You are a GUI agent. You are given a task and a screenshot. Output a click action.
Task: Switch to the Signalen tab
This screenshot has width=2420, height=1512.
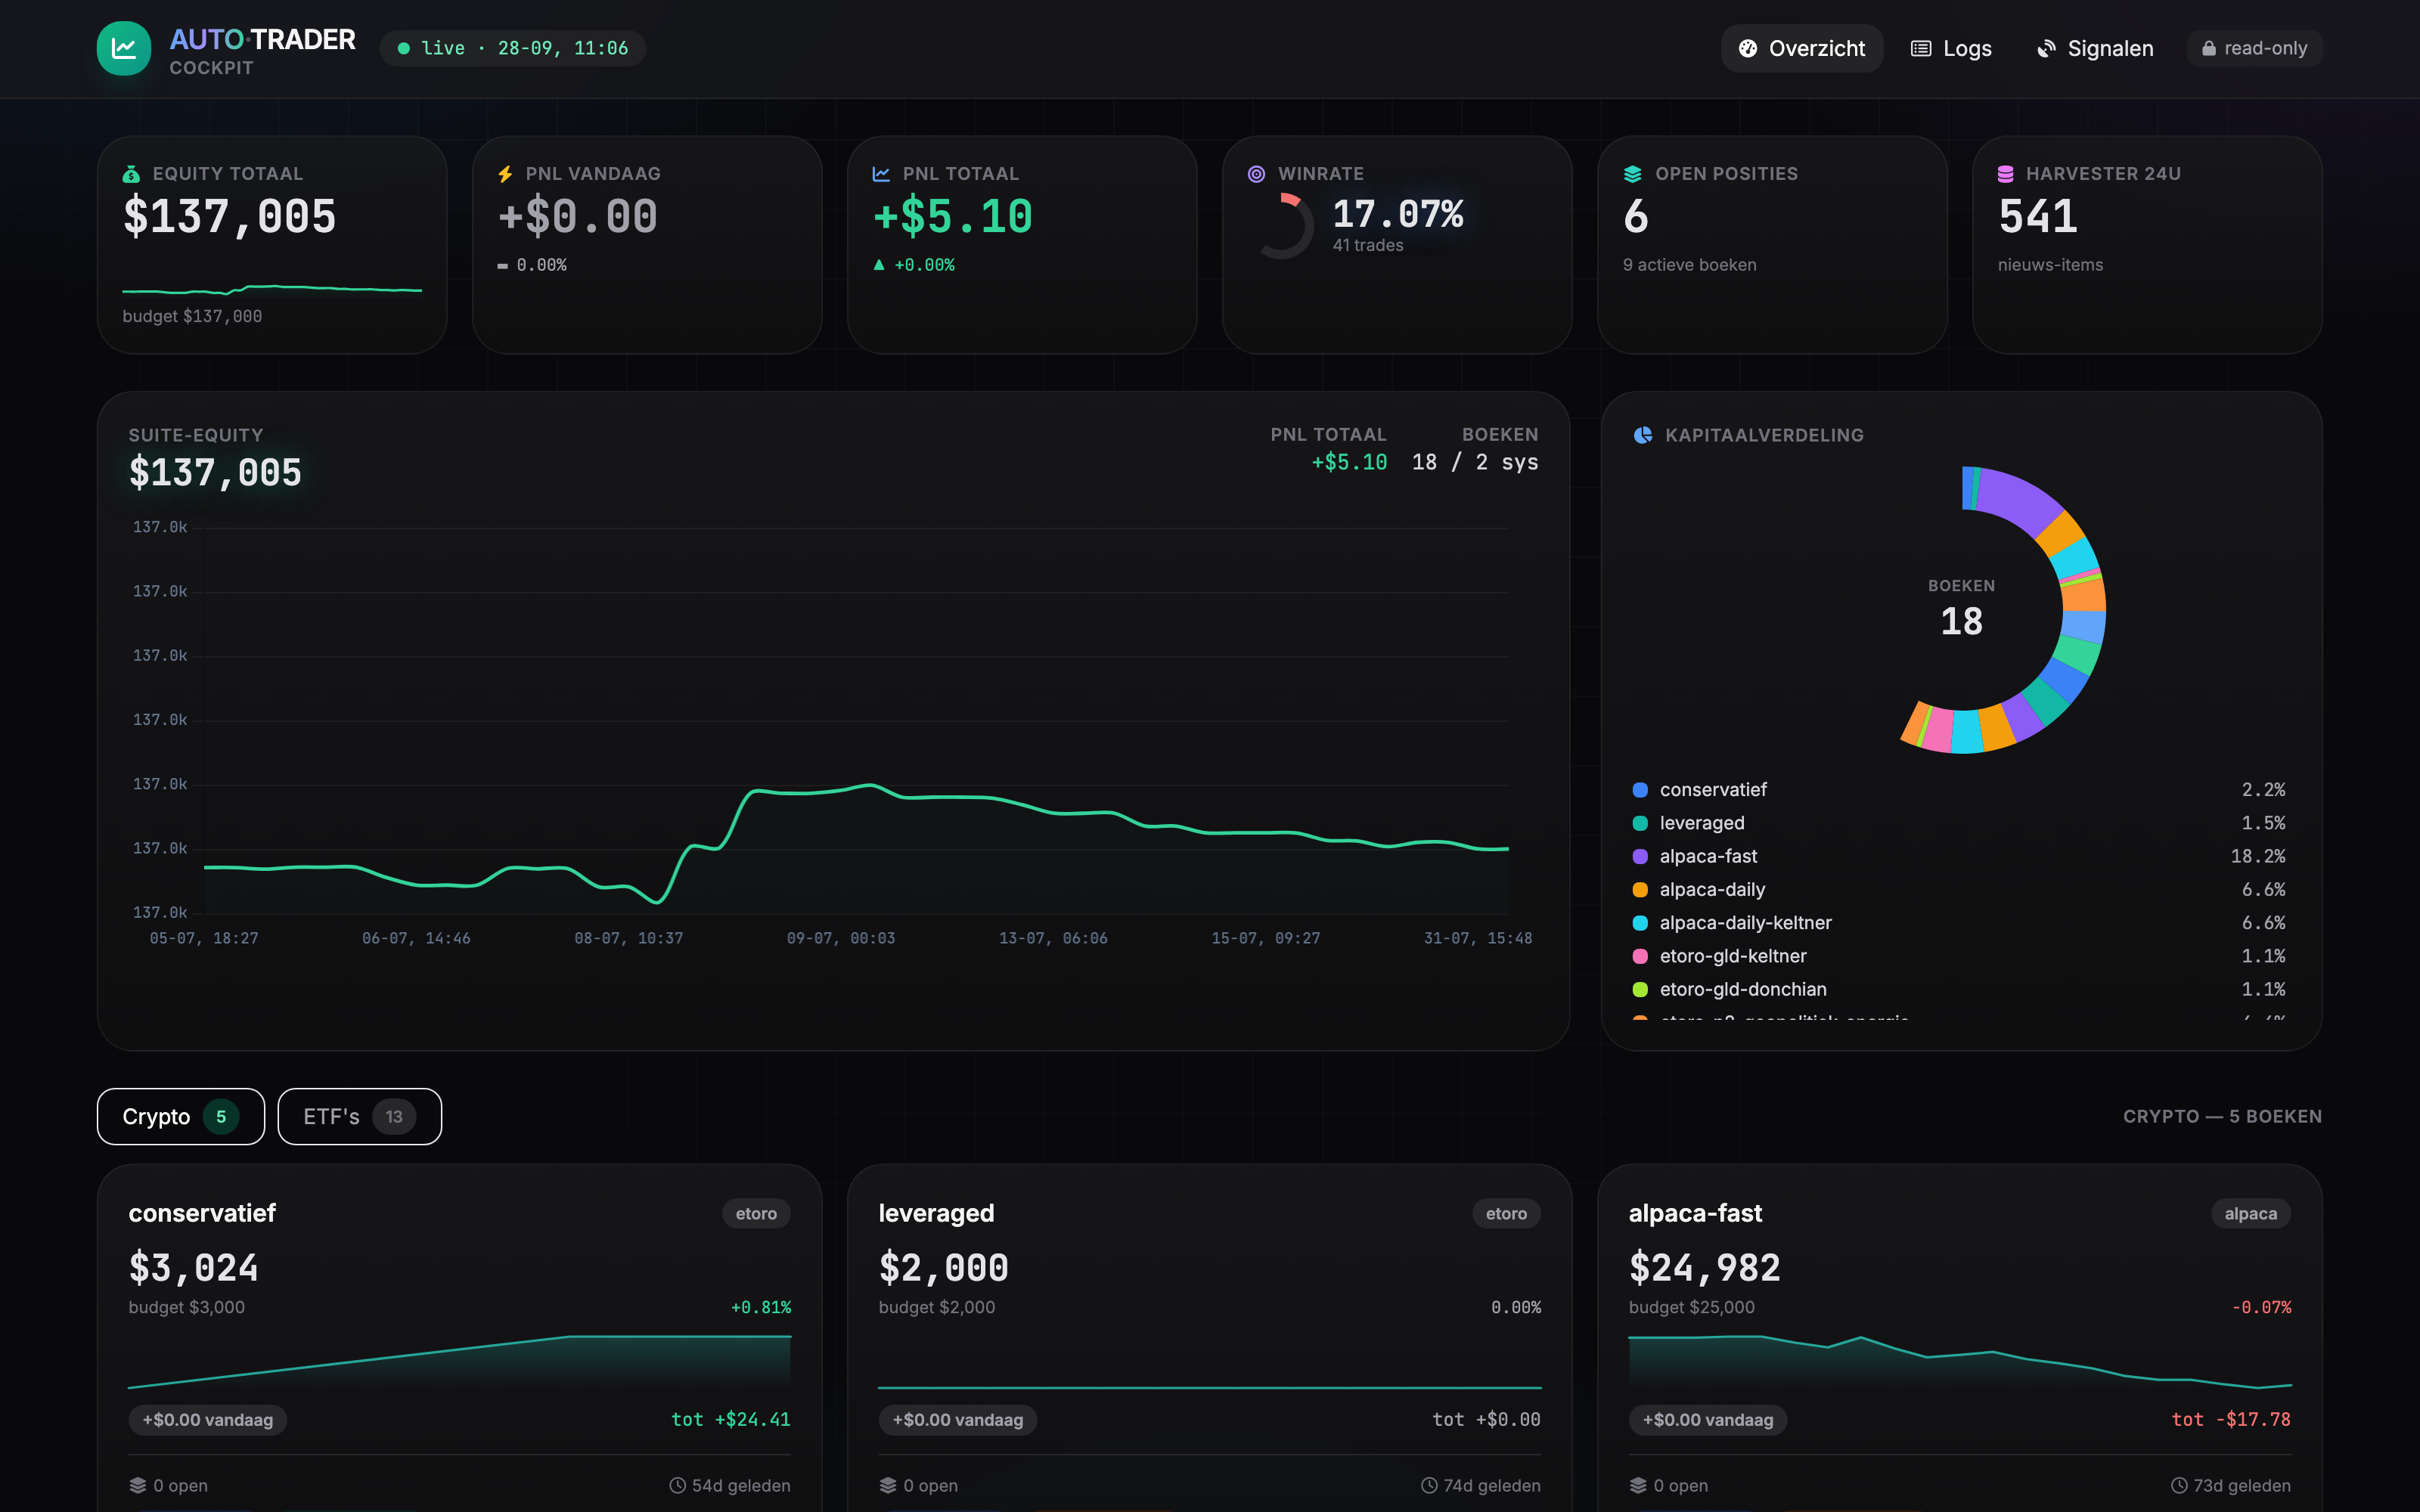tap(2095, 48)
